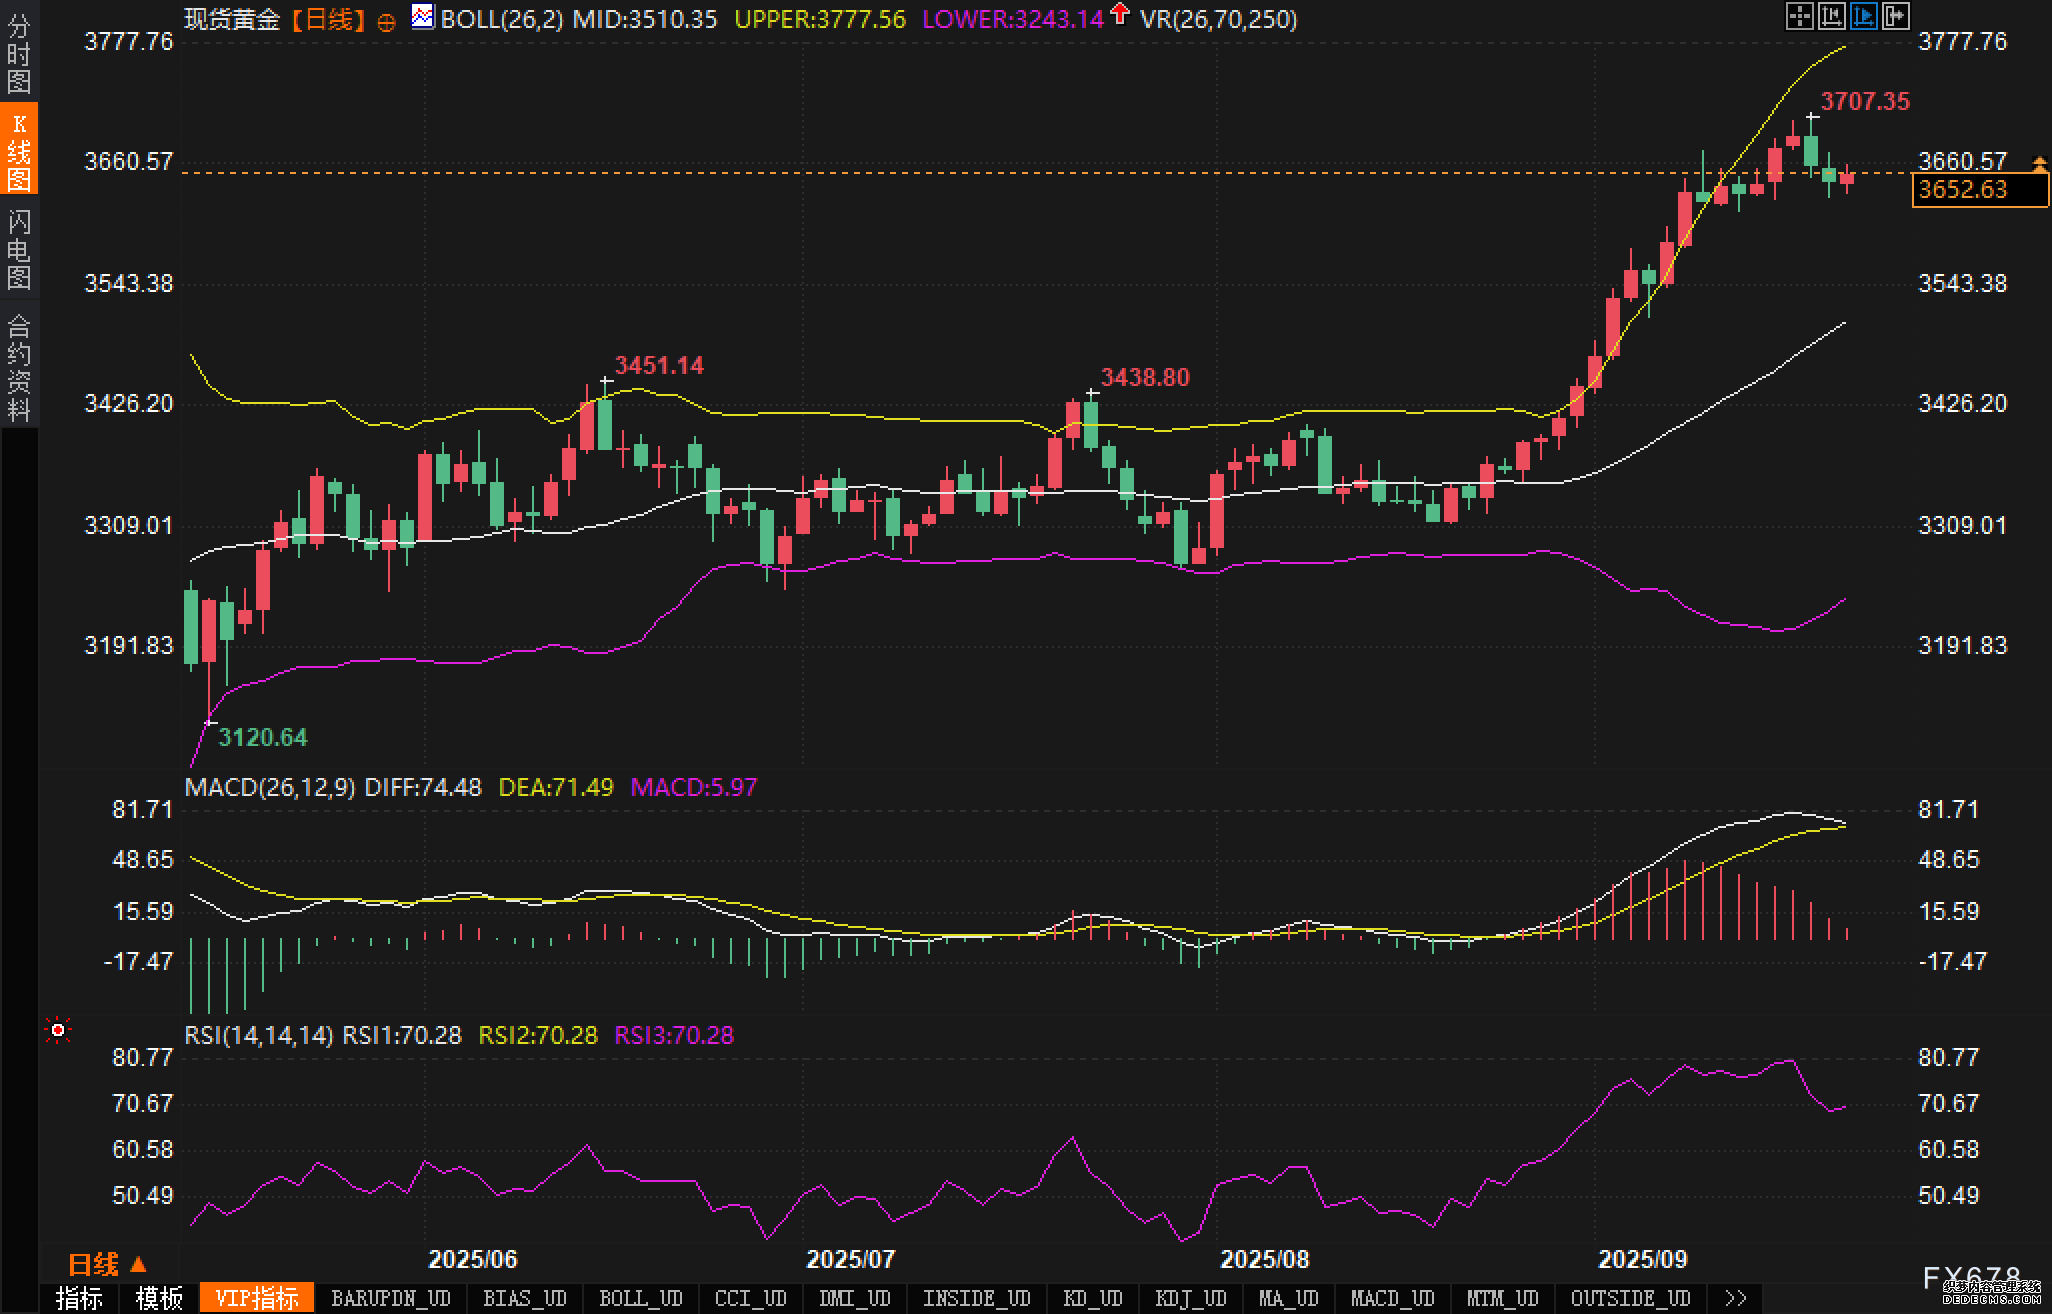Viewport: 2052px width, 1314px height.
Task: Select the K线图 side tab
Action: click(x=19, y=150)
